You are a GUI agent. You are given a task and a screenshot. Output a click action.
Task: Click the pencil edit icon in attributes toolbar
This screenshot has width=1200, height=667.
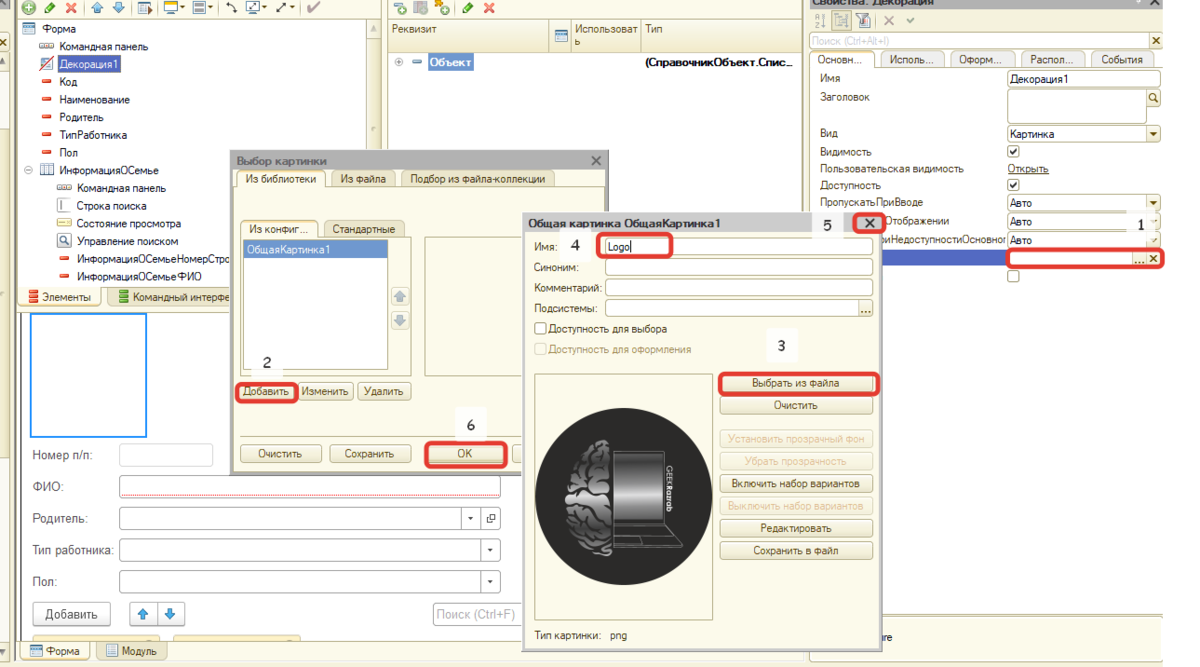coord(467,8)
